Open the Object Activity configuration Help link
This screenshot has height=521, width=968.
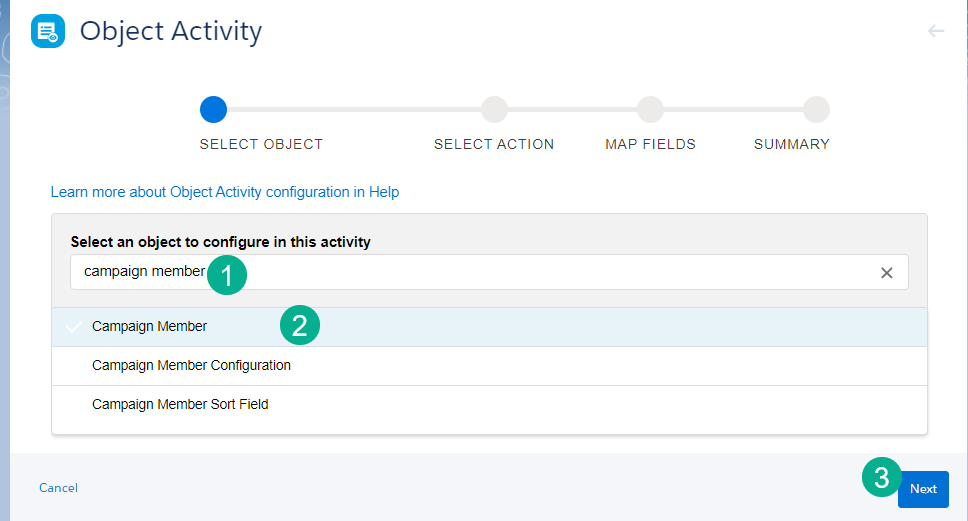coord(225,192)
